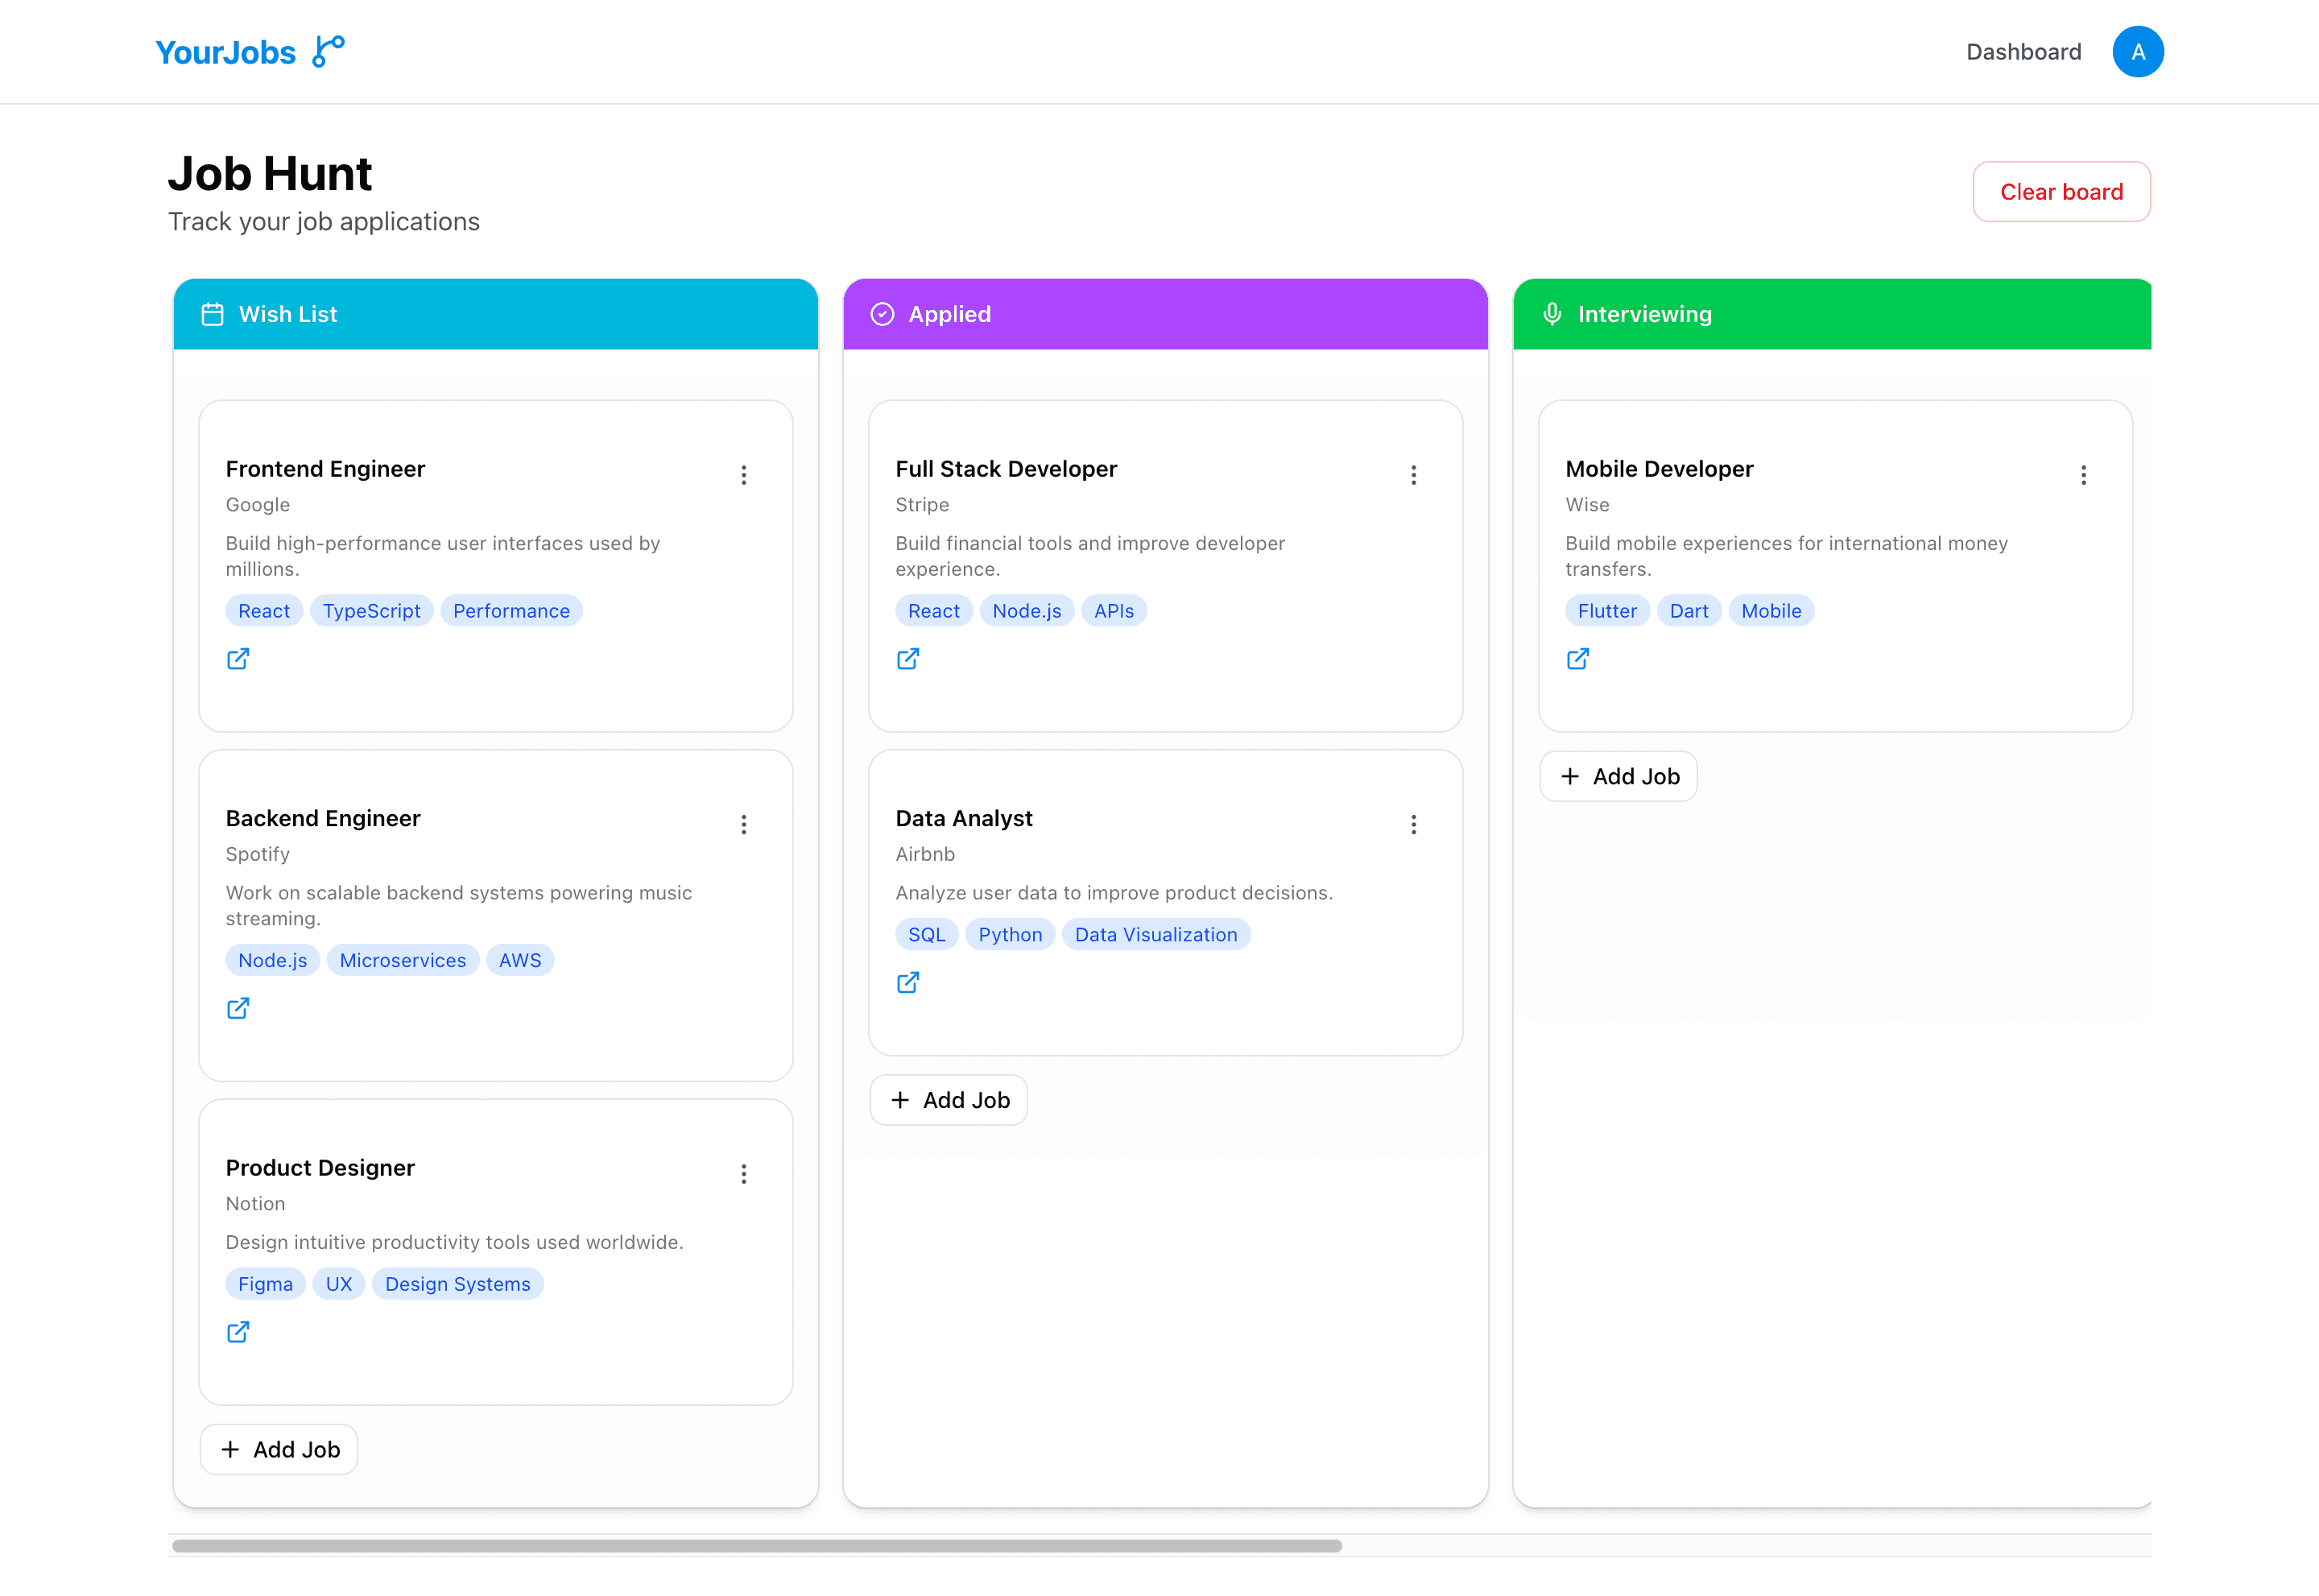Click the check-circle icon in Applied header
This screenshot has width=2319, height=1596.
coord(882,313)
